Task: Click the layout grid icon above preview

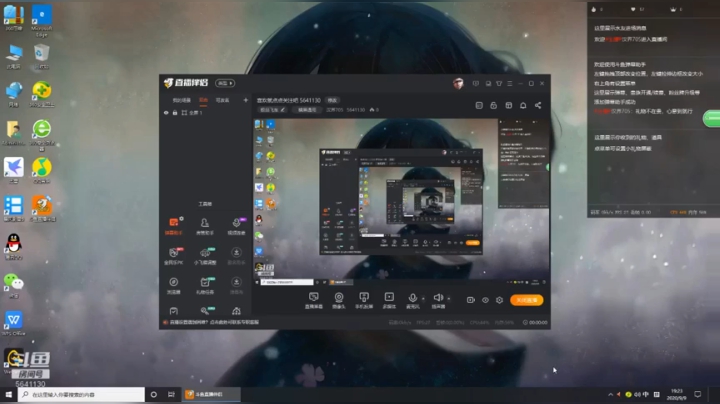Action: tap(508, 105)
